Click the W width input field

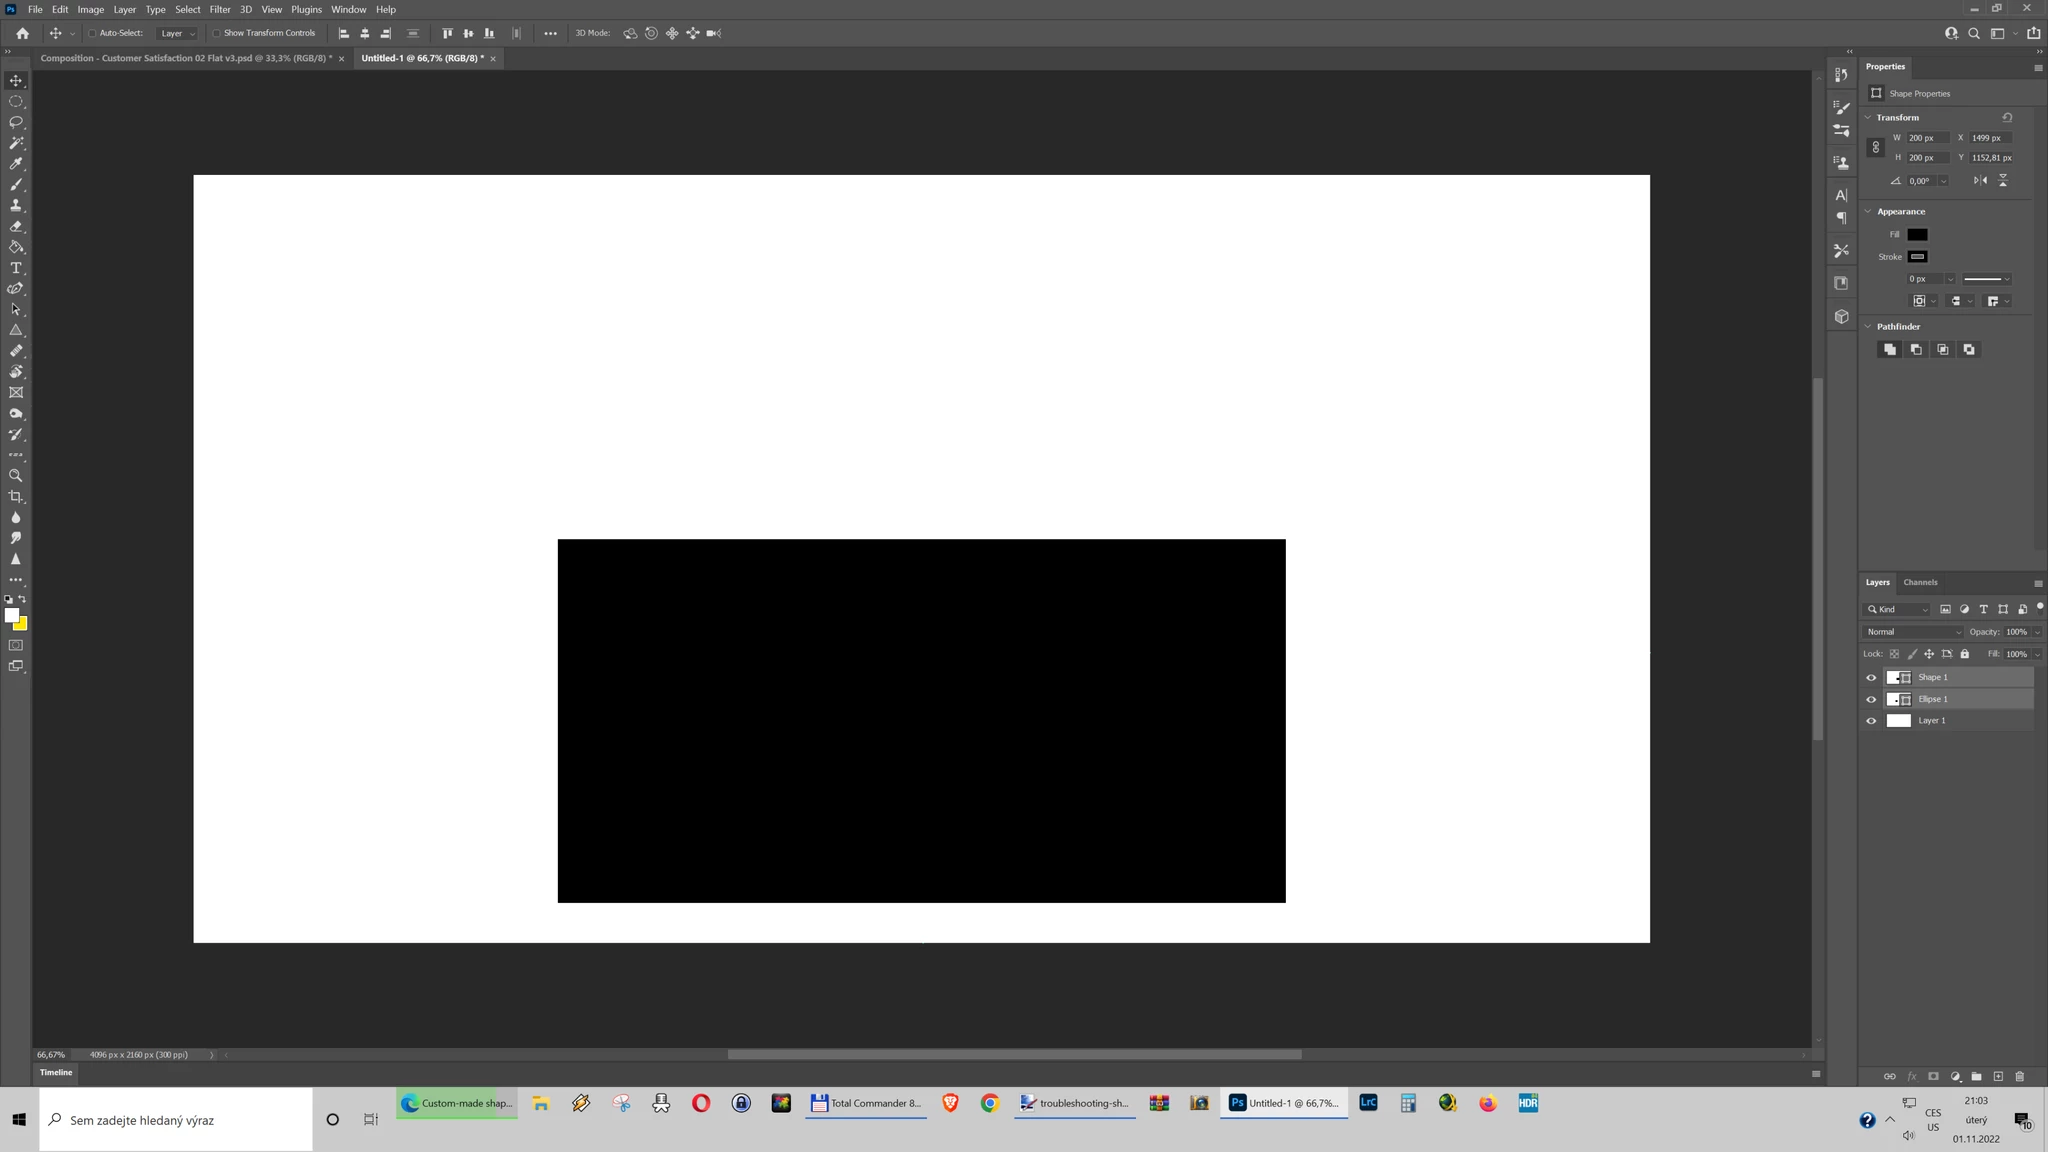1926,138
